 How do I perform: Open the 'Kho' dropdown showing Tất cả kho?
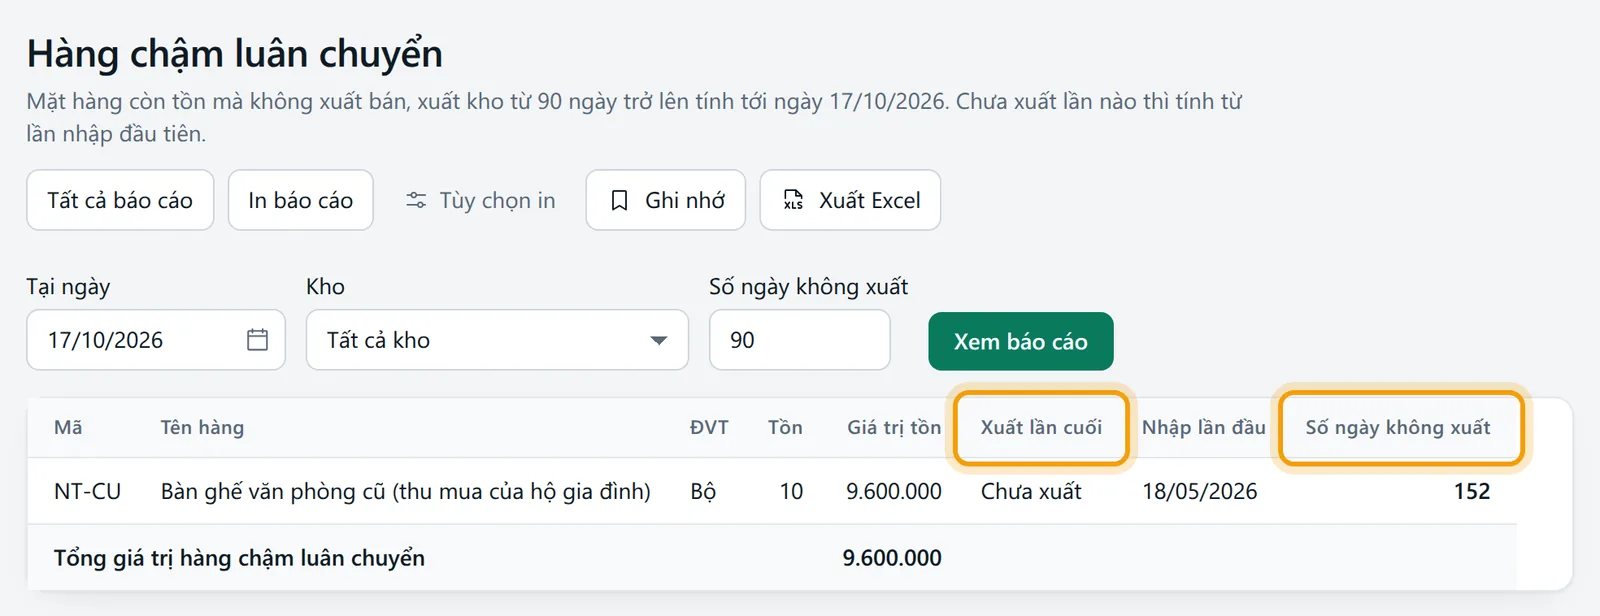pos(497,340)
